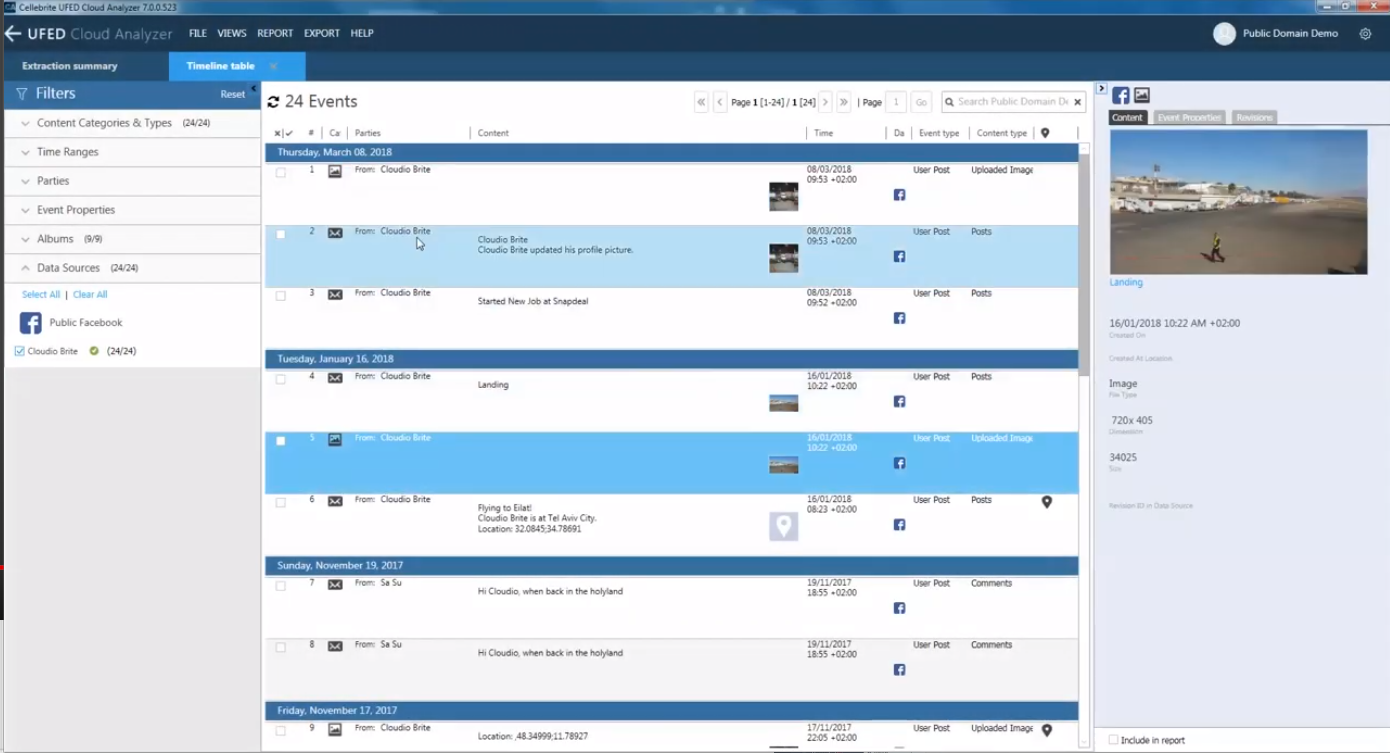The image size is (1390, 753).
Task: Switch to the Extraction summary tab
Action: click(70, 66)
